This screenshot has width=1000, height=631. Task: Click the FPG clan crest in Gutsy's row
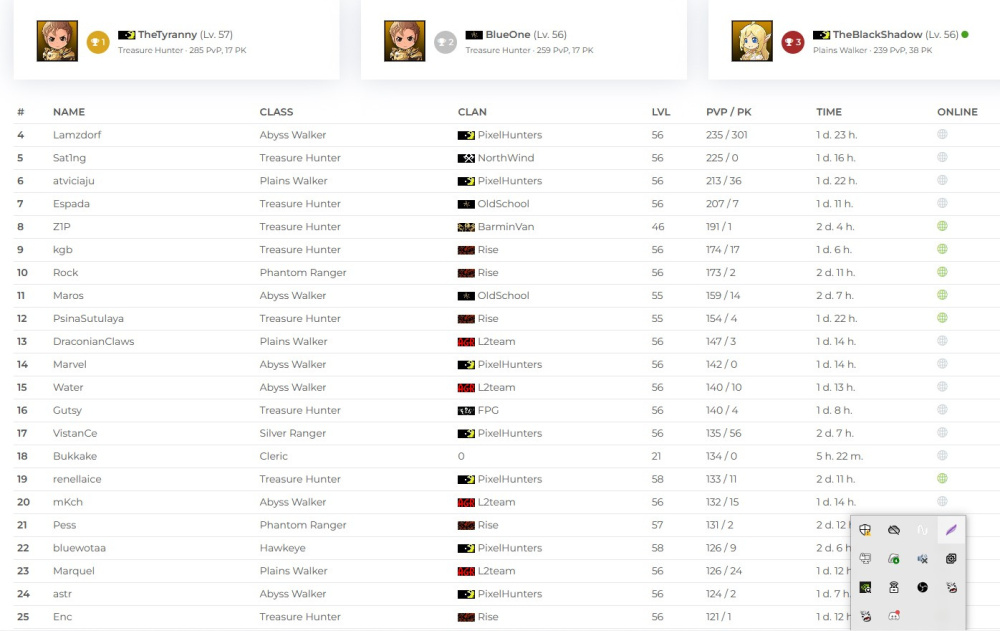click(x=465, y=410)
